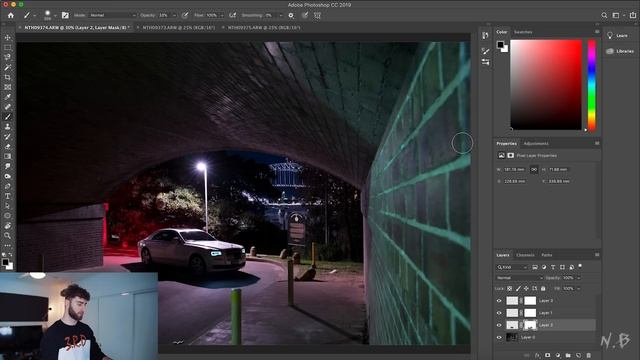Select the Pen tool

(7, 186)
